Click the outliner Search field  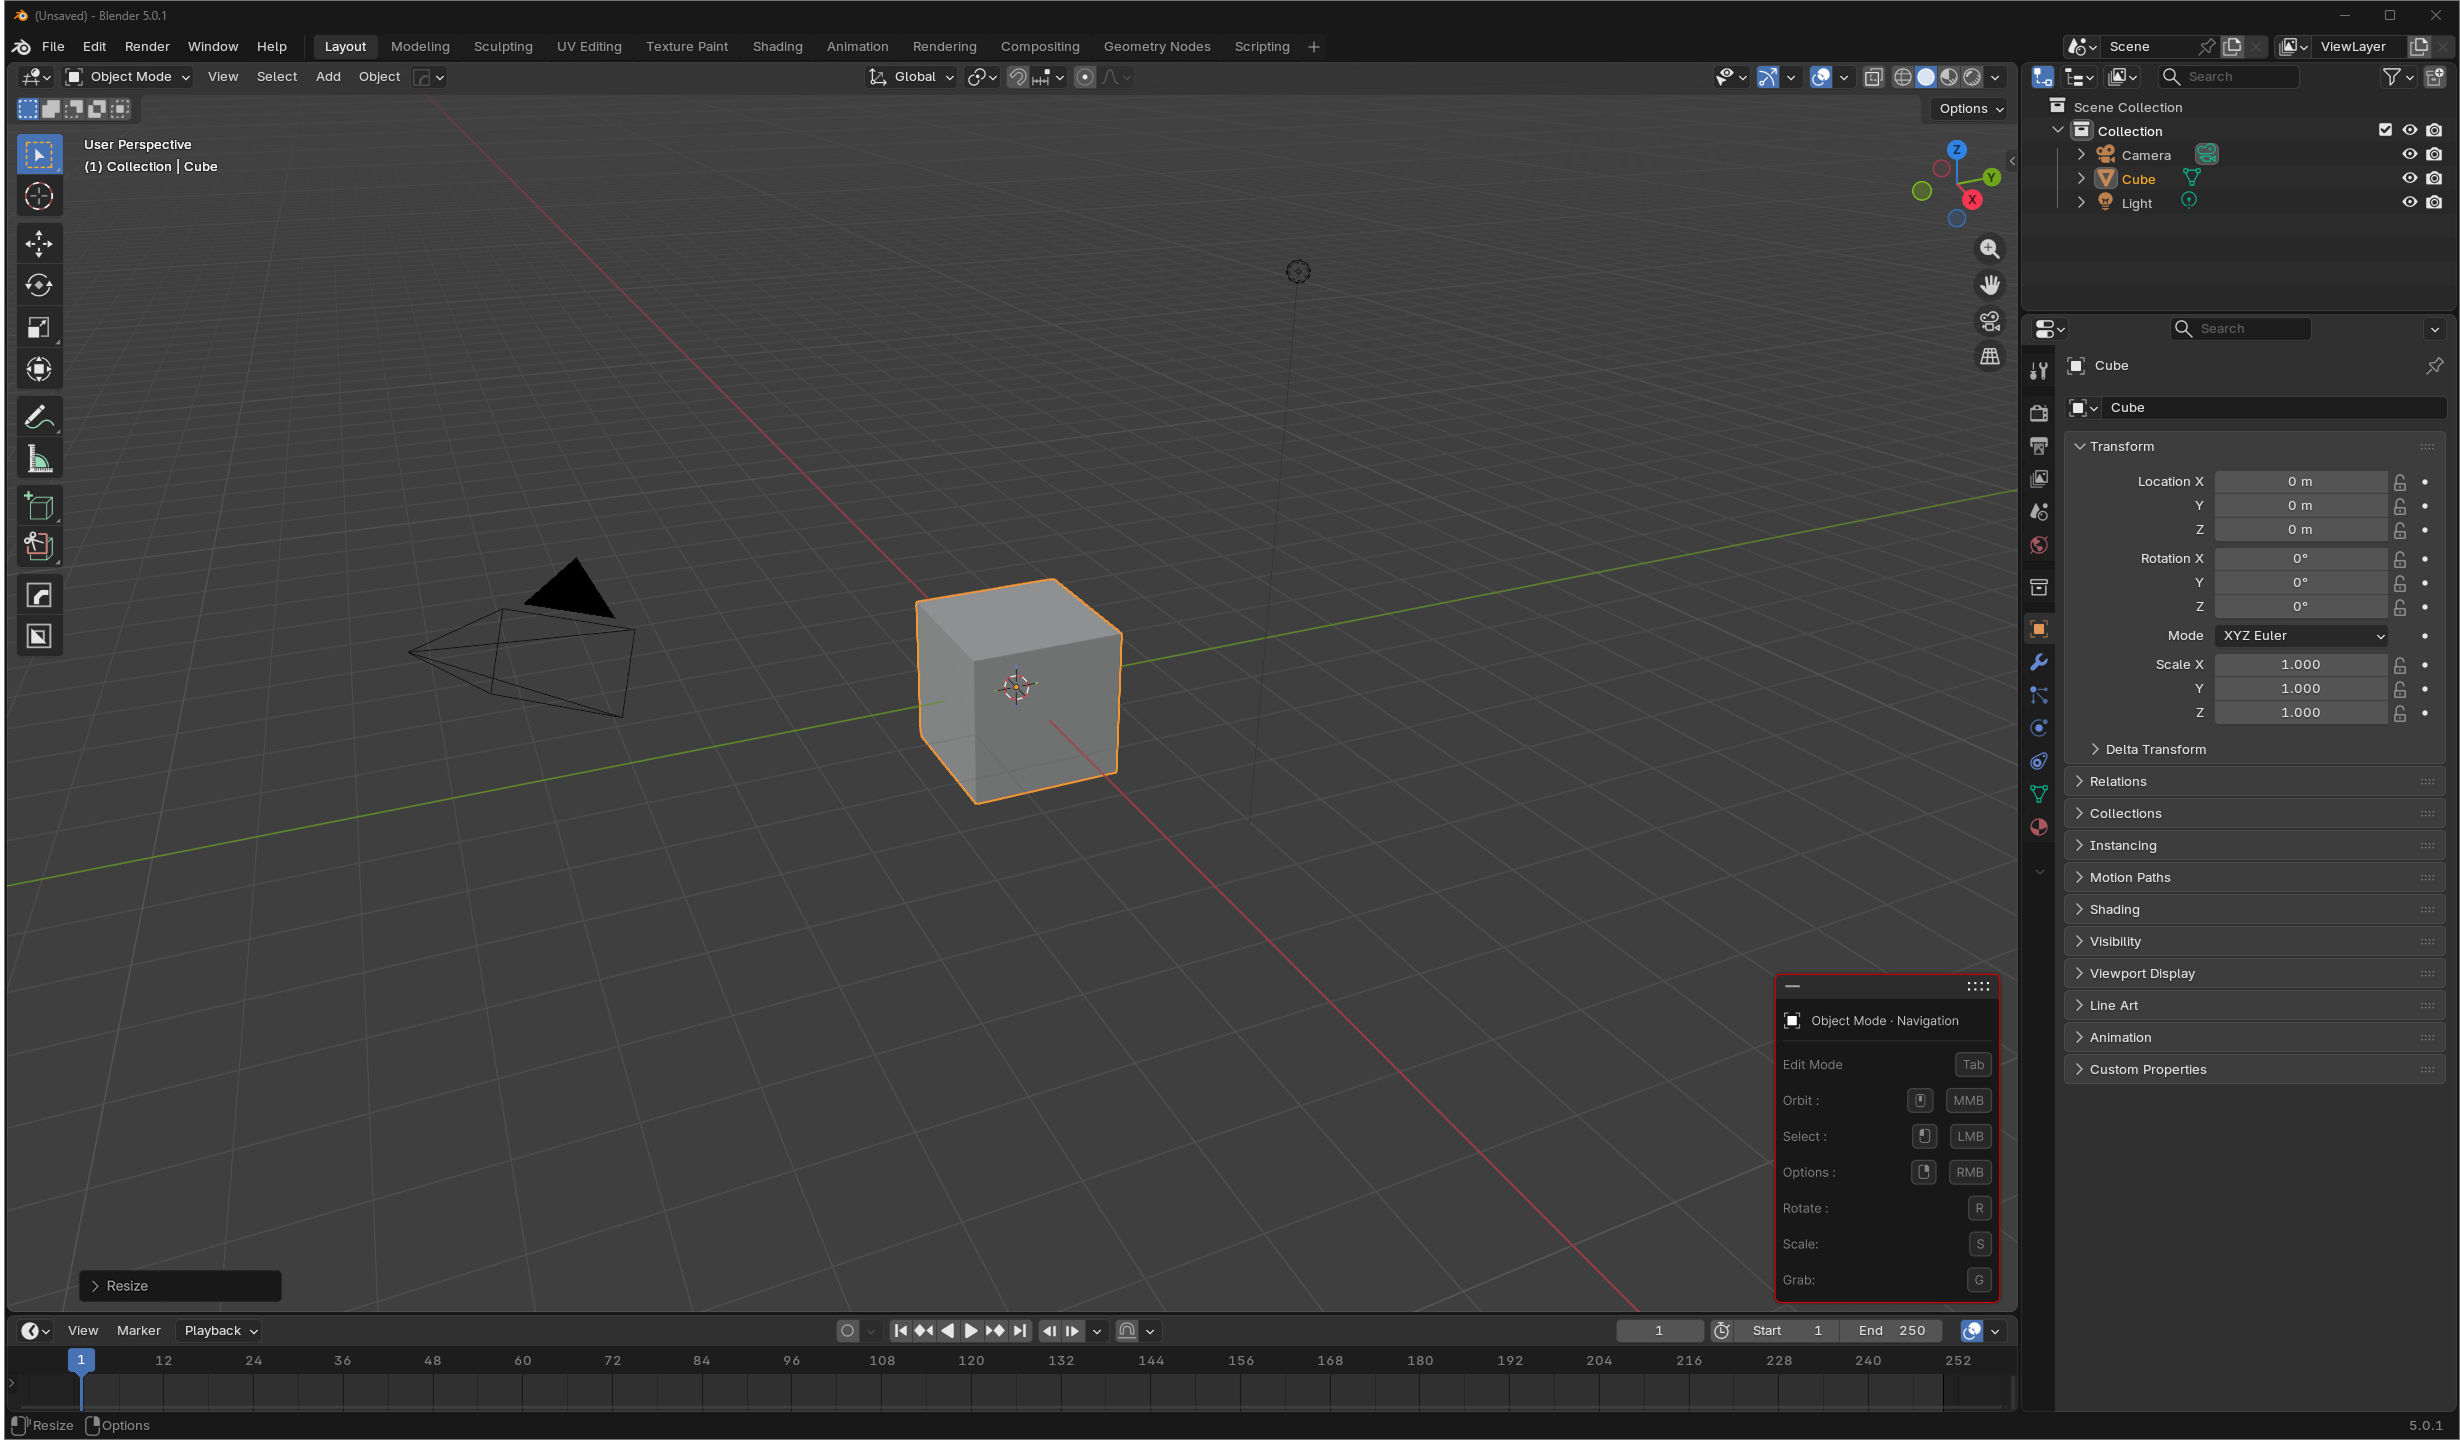pos(2229,77)
